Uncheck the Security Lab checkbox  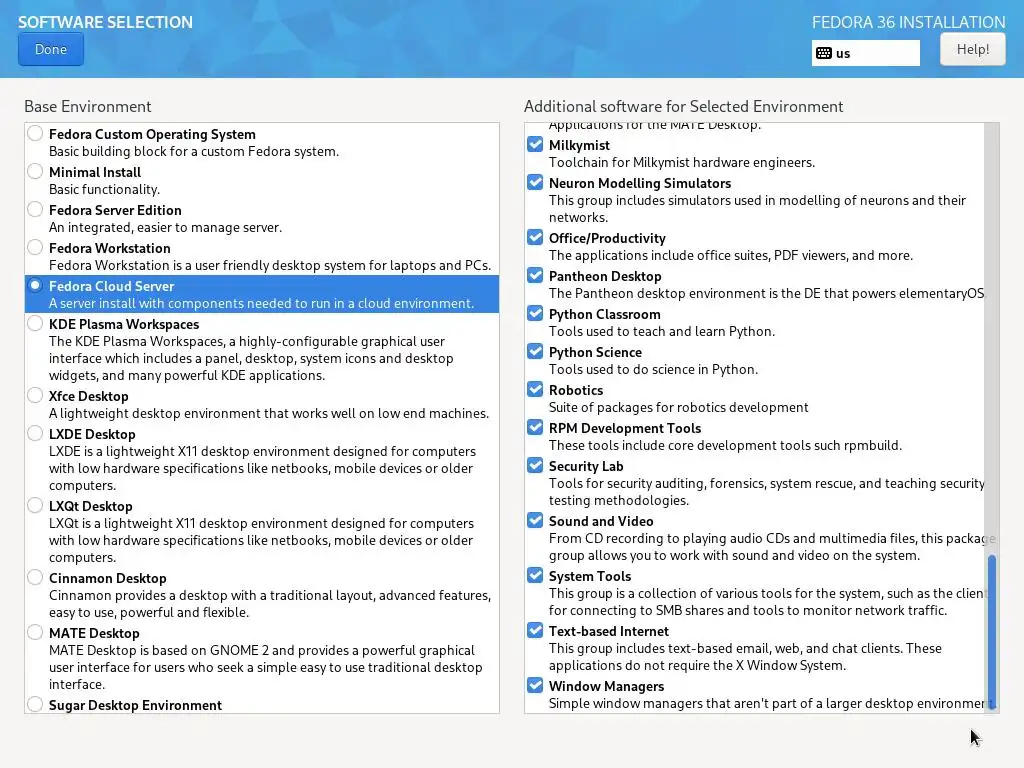[535, 465]
